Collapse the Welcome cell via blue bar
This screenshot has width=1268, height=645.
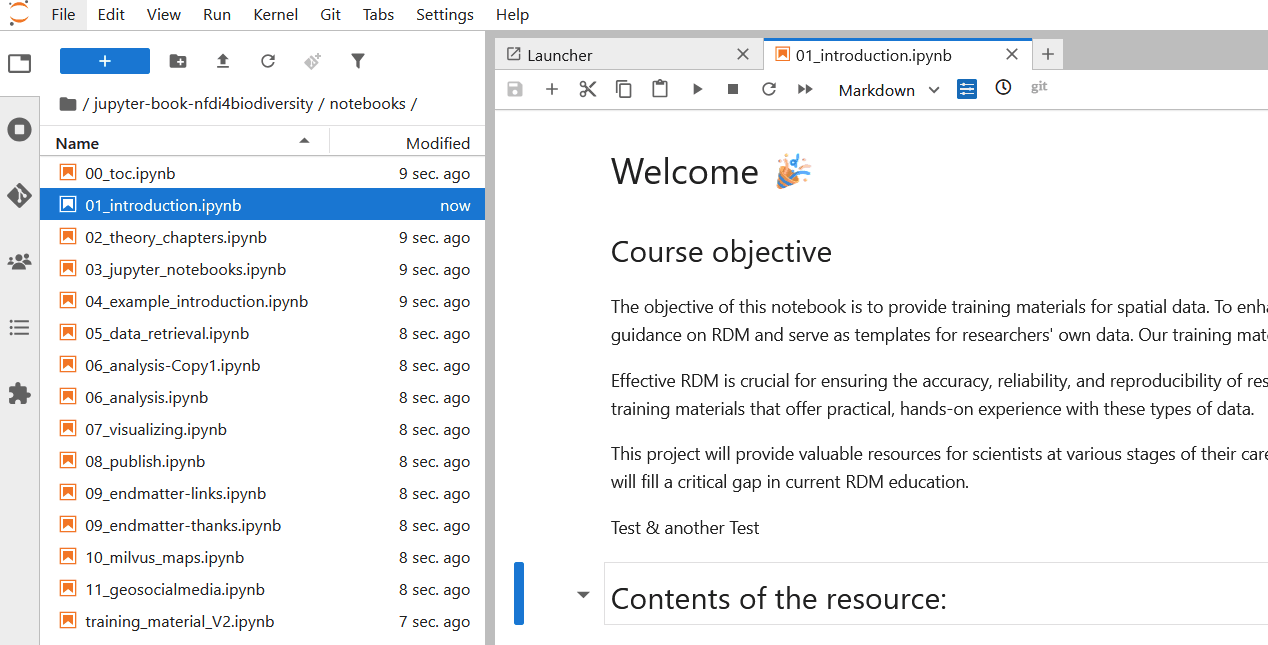pos(519,593)
